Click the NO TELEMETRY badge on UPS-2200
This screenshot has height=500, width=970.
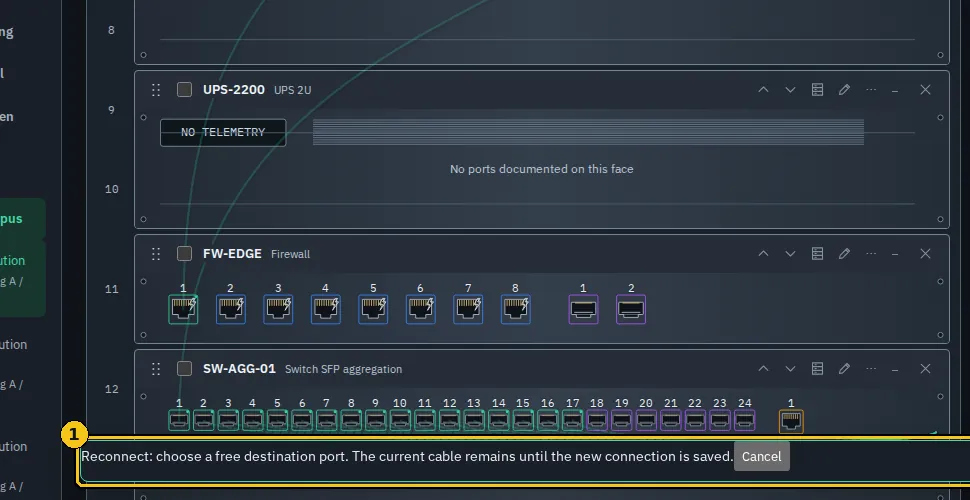[223, 132]
